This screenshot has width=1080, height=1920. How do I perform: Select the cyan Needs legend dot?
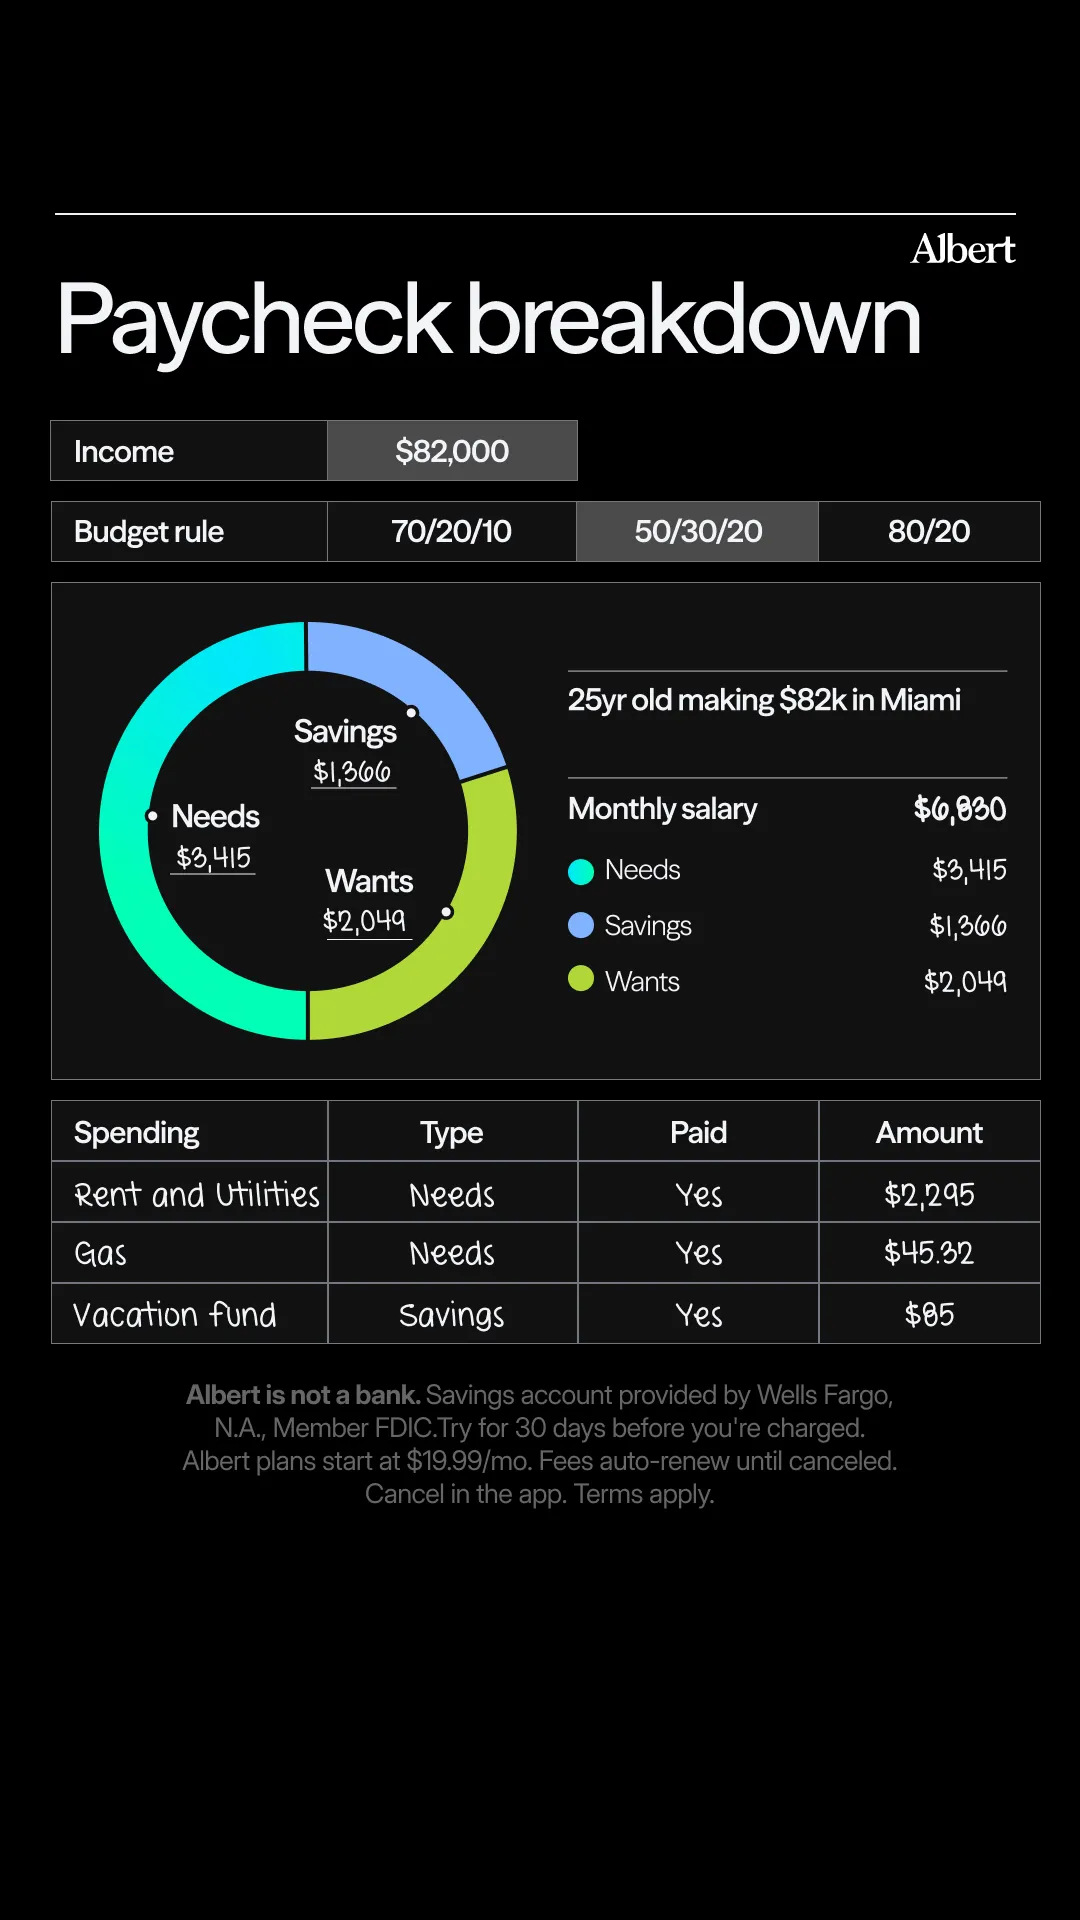(x=581, y=871)
